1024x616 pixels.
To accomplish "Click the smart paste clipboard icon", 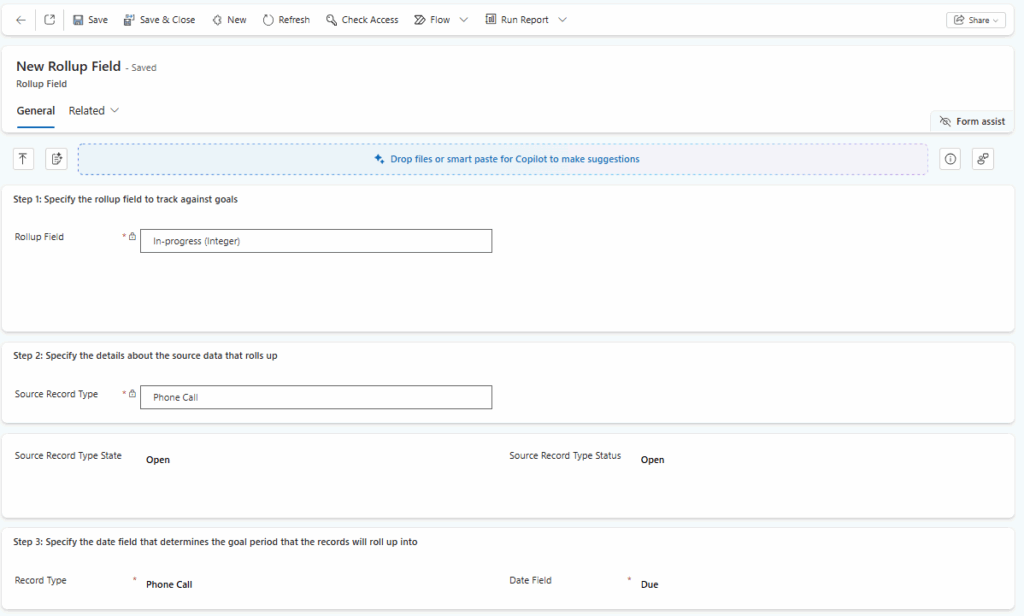I will (56, 158).
